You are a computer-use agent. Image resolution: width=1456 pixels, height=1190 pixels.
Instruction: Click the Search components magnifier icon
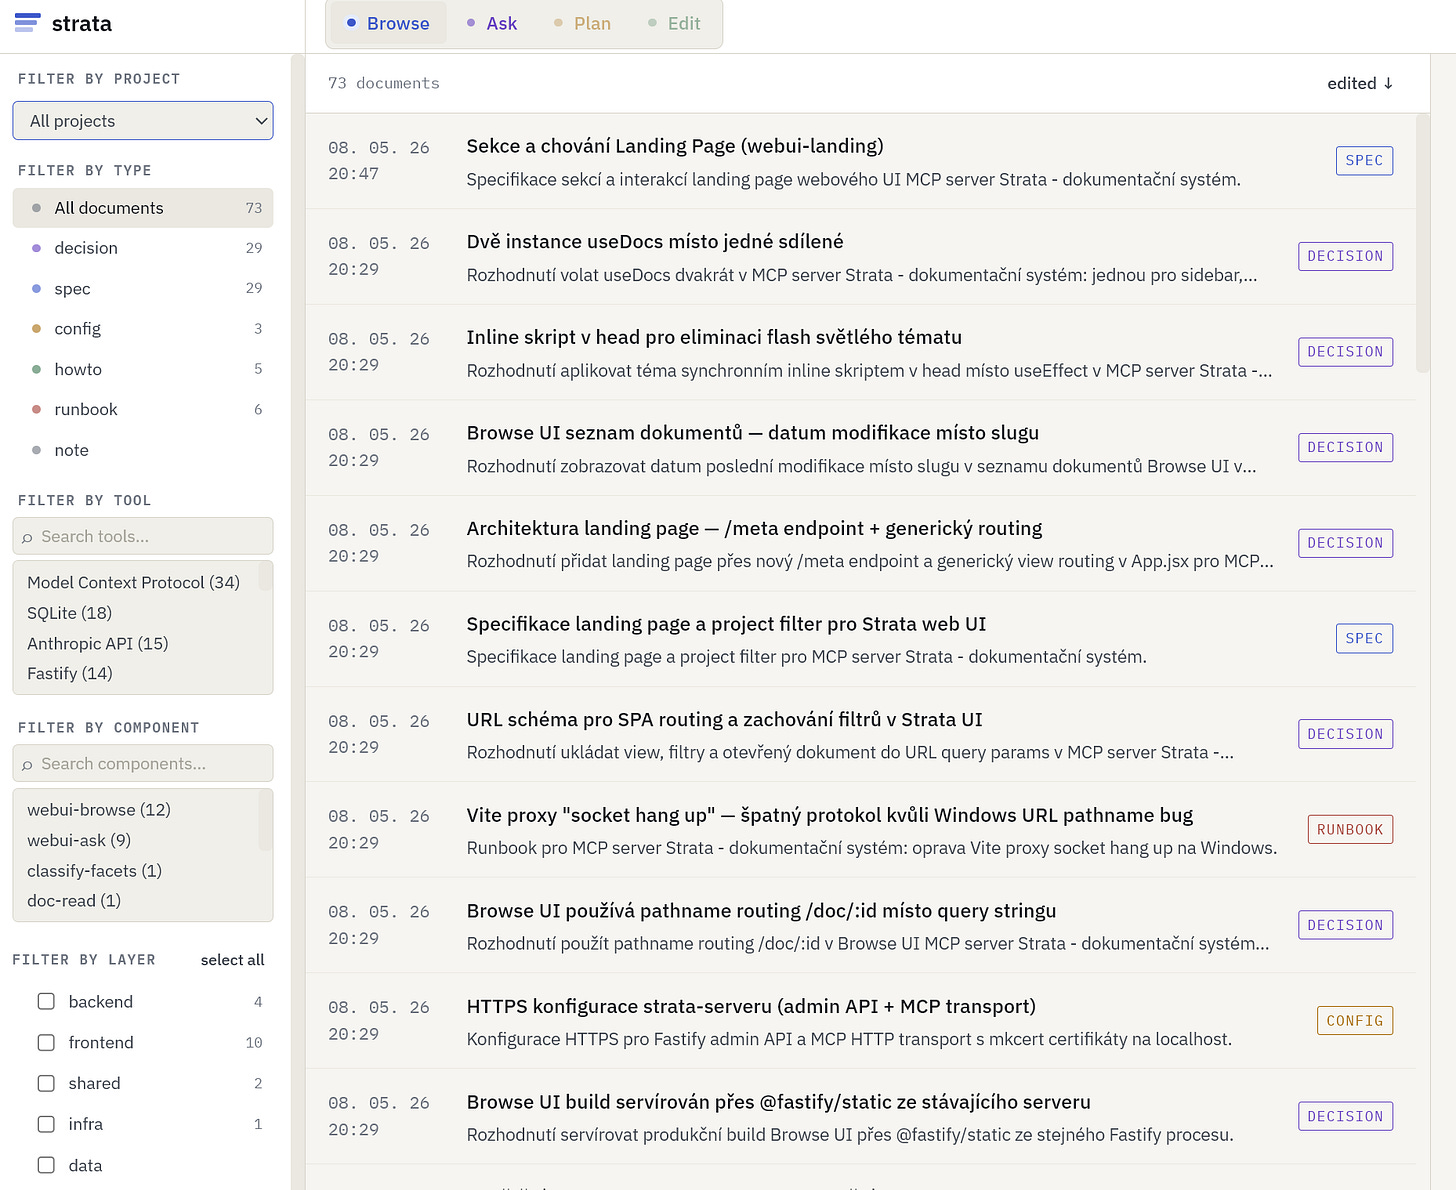pos(27,764)
